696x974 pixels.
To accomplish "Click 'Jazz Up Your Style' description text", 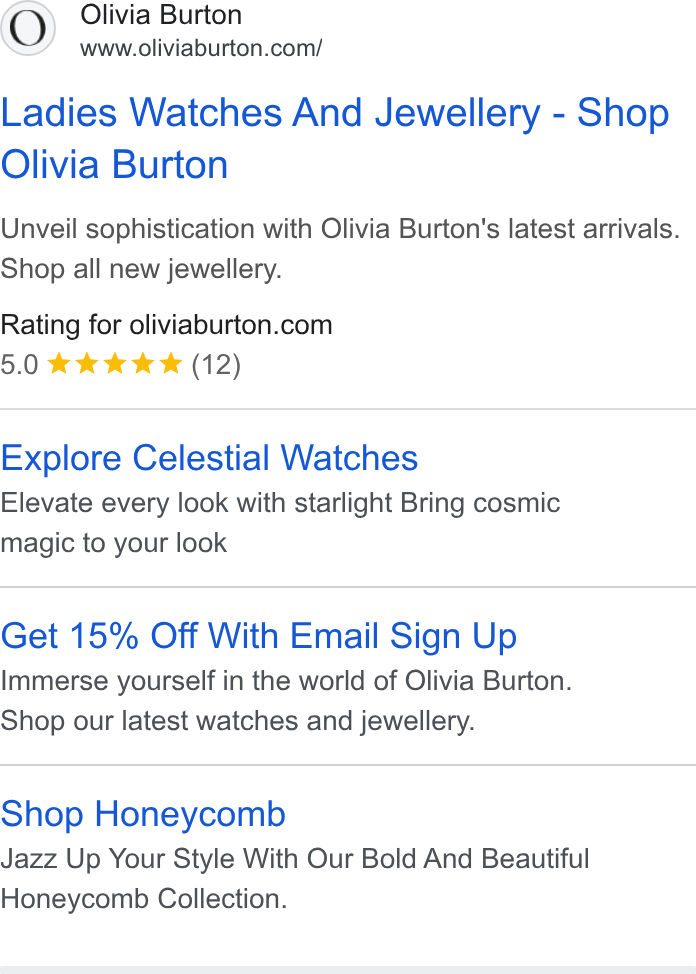I will [x=295, y=858].
